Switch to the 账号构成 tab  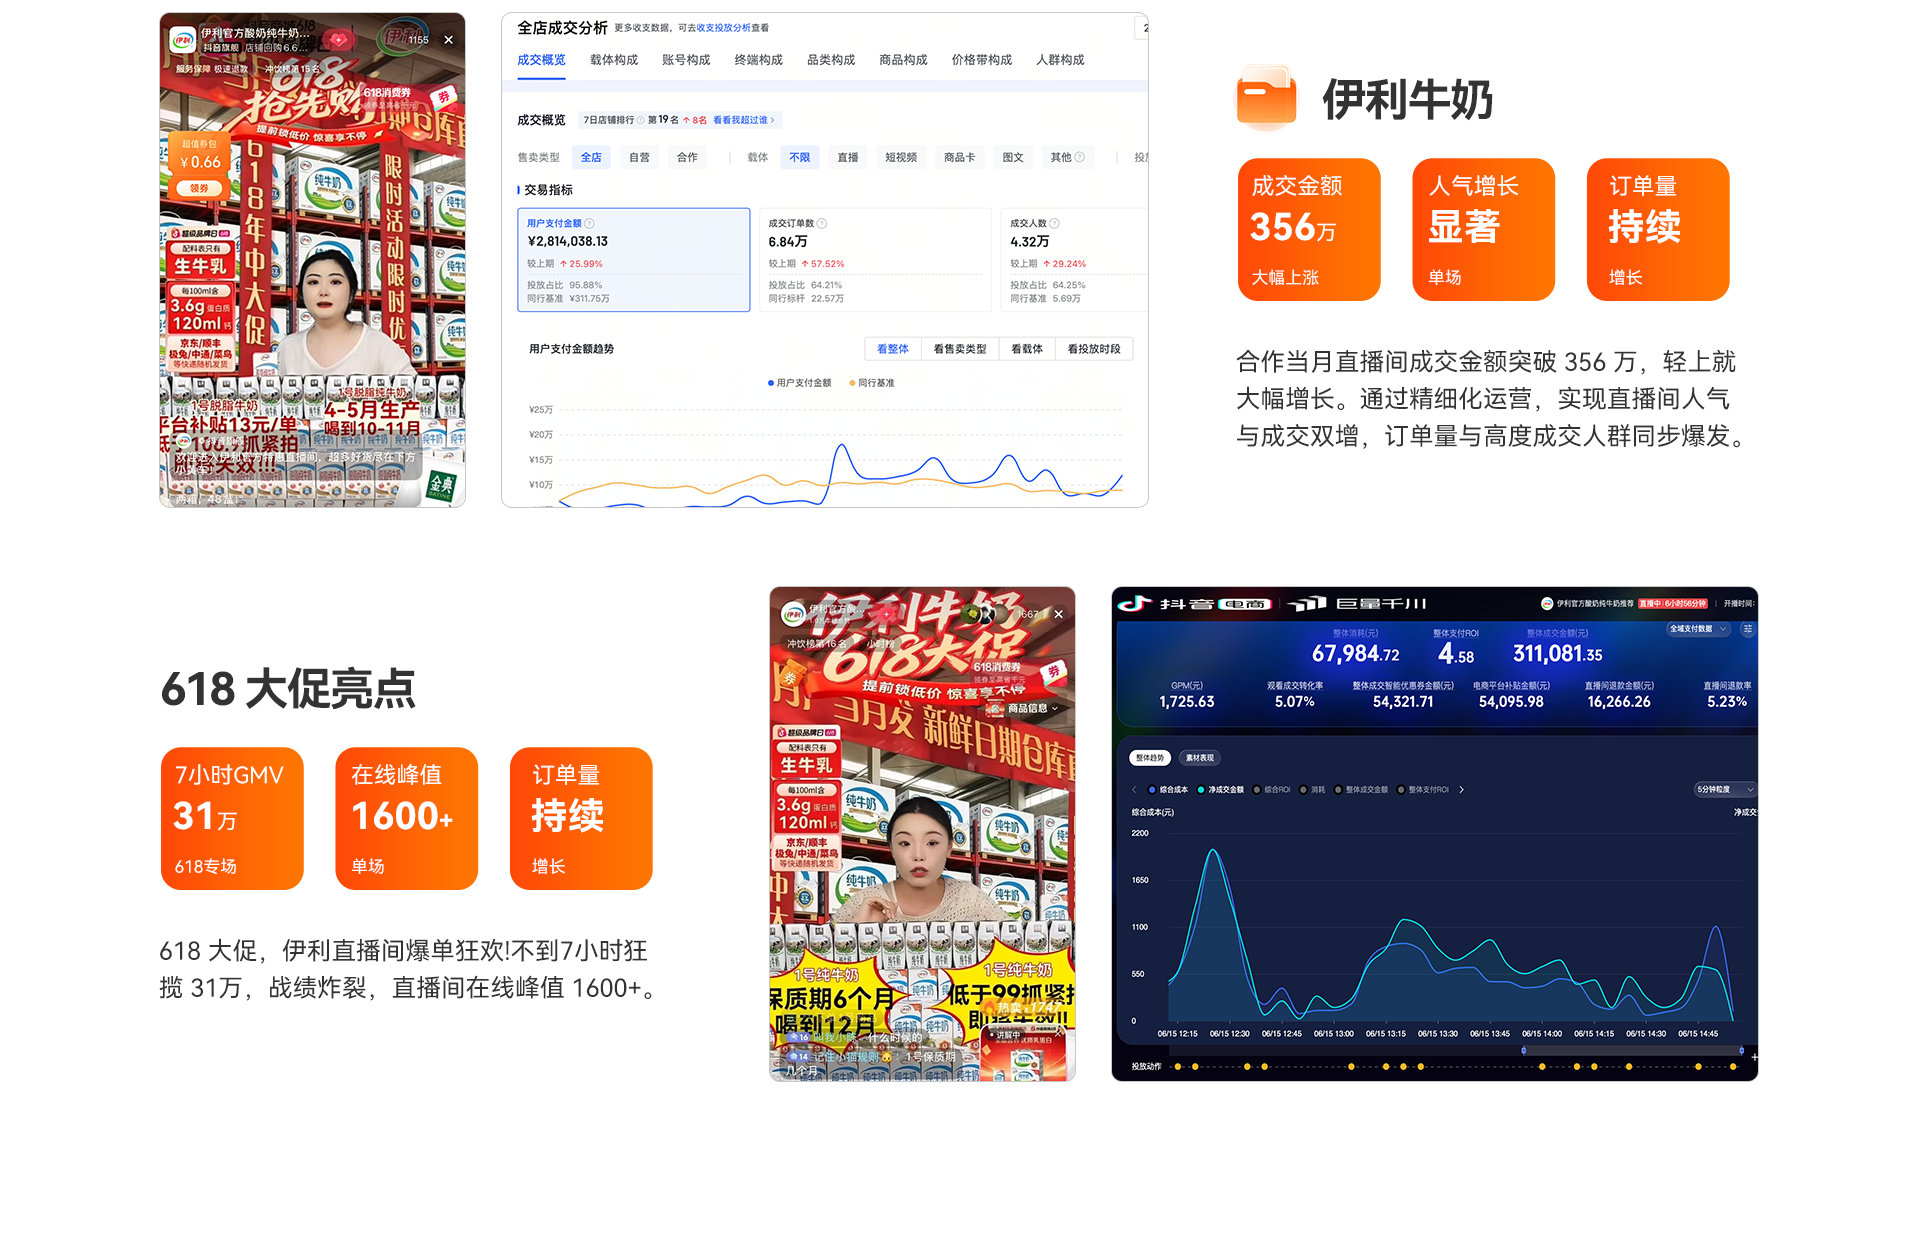point(686,60)
